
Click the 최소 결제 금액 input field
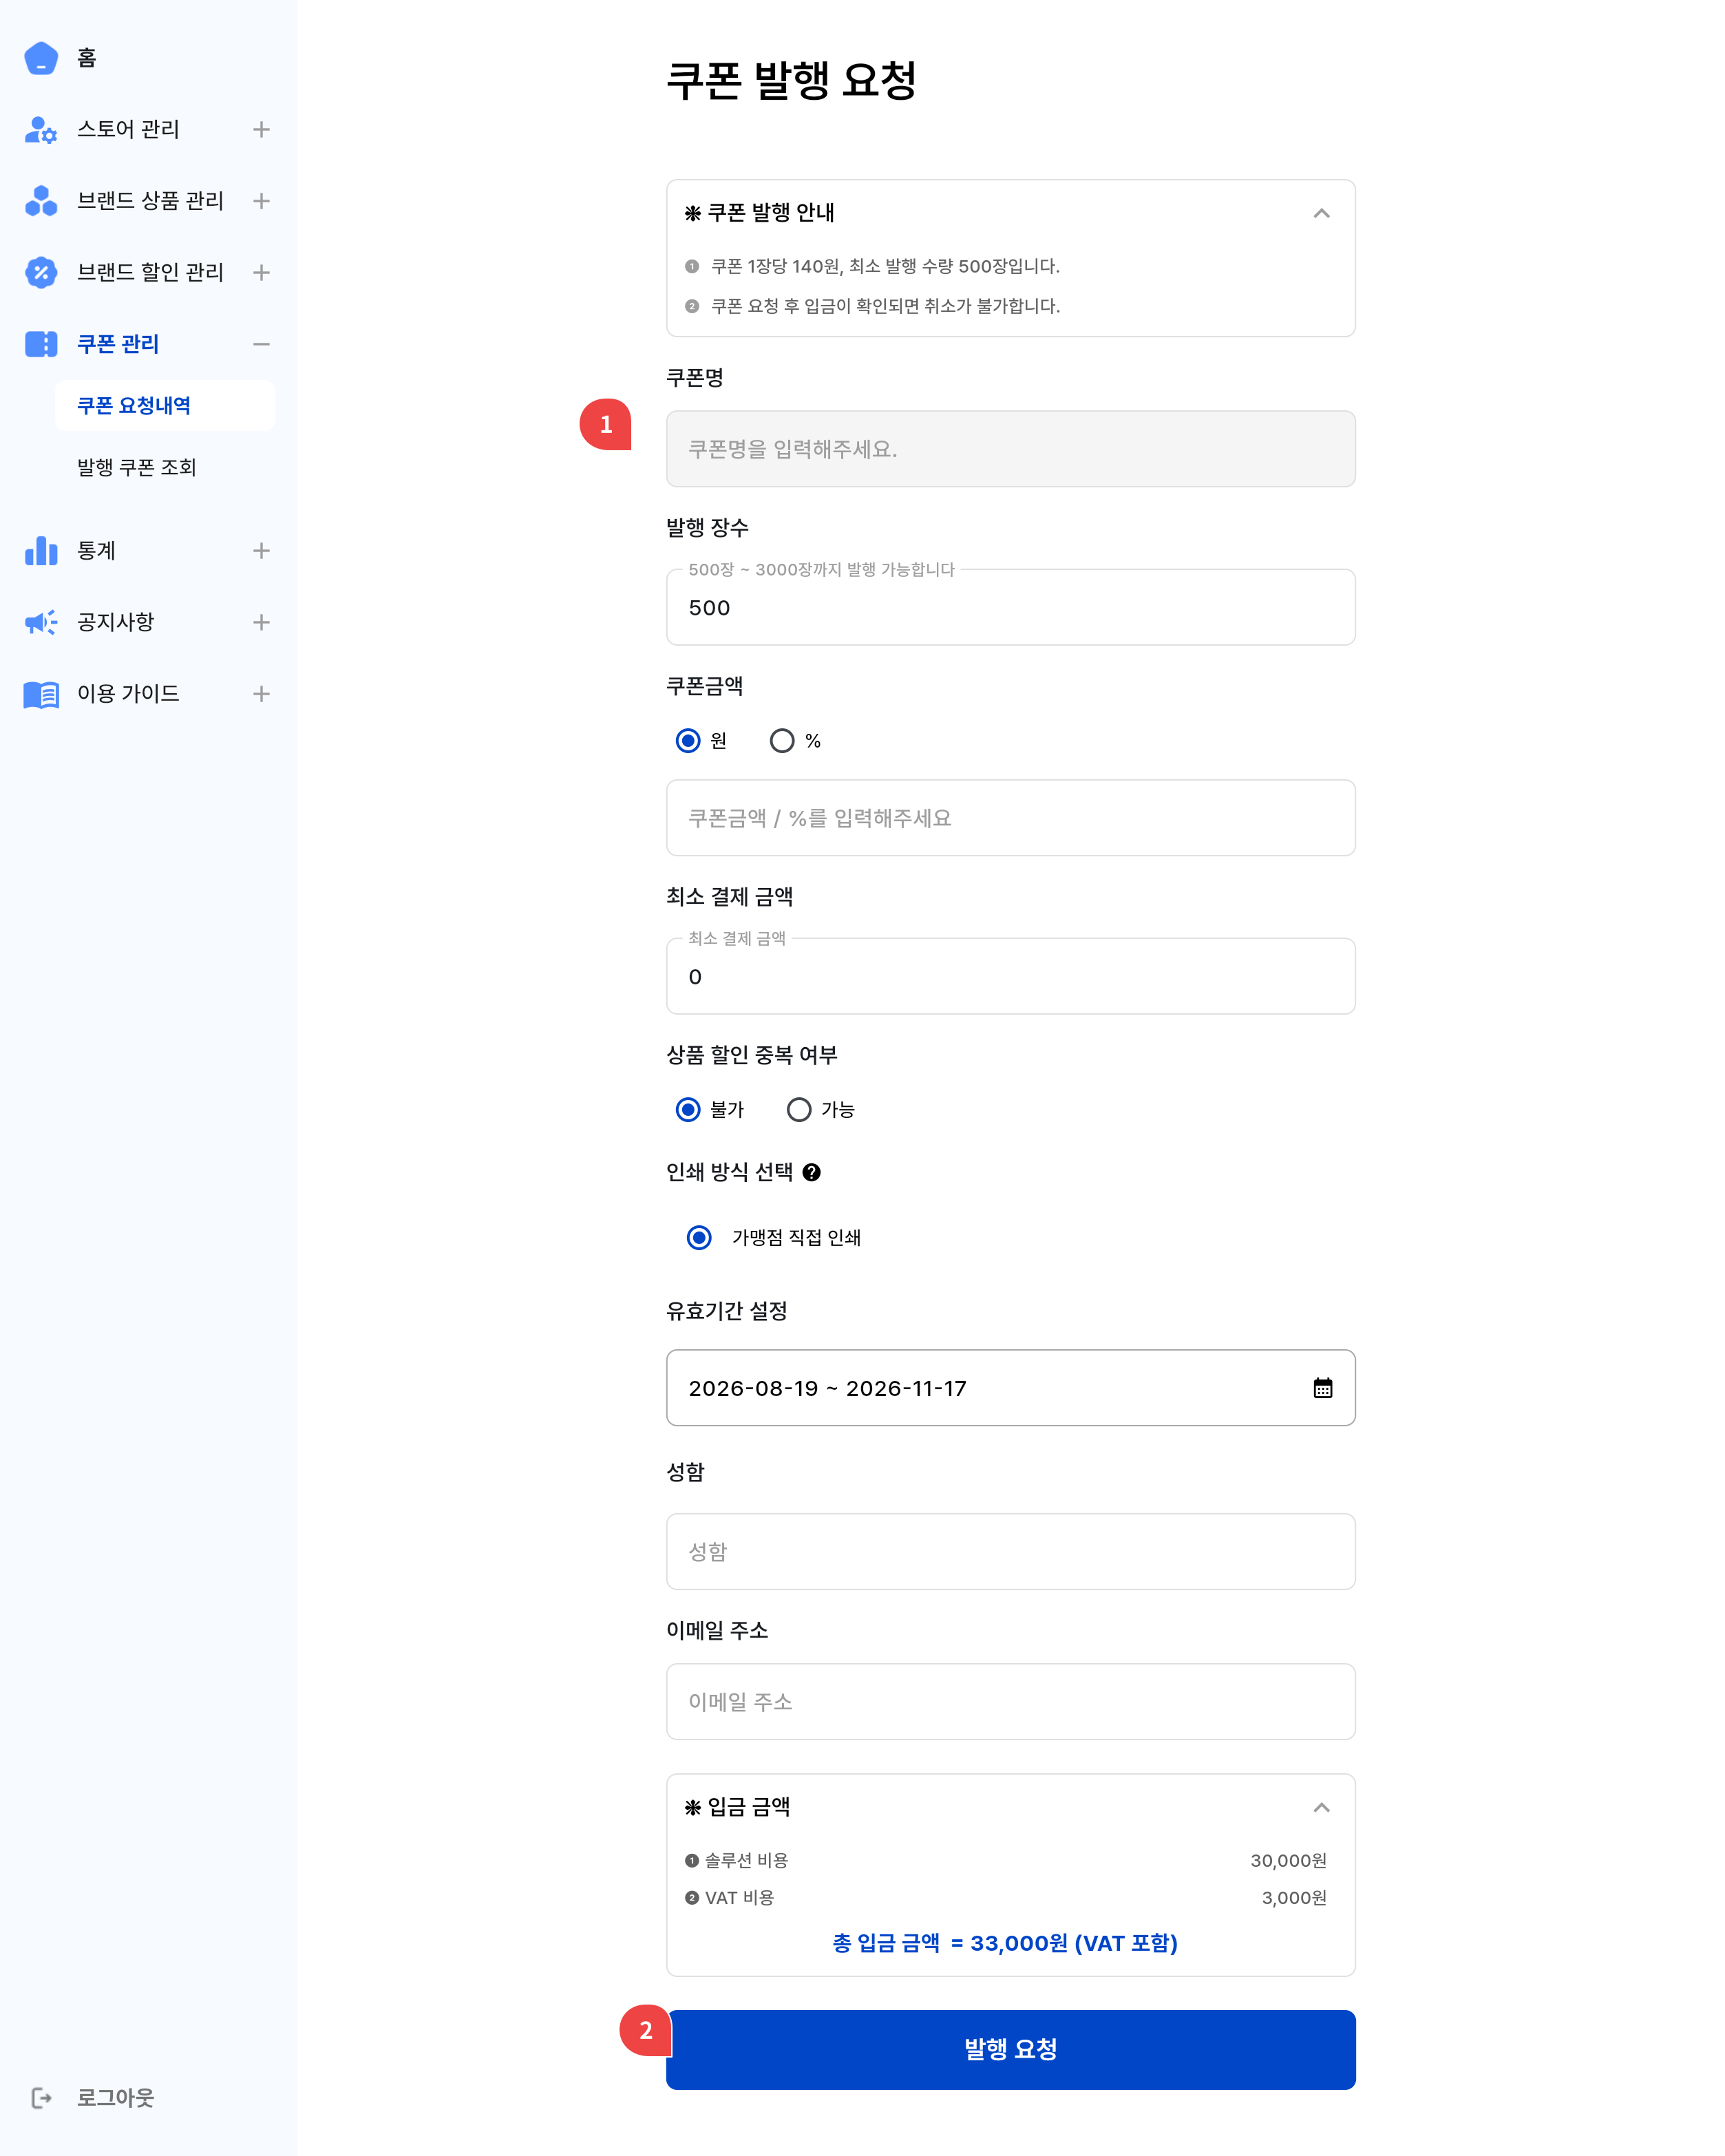[1011, 977]
